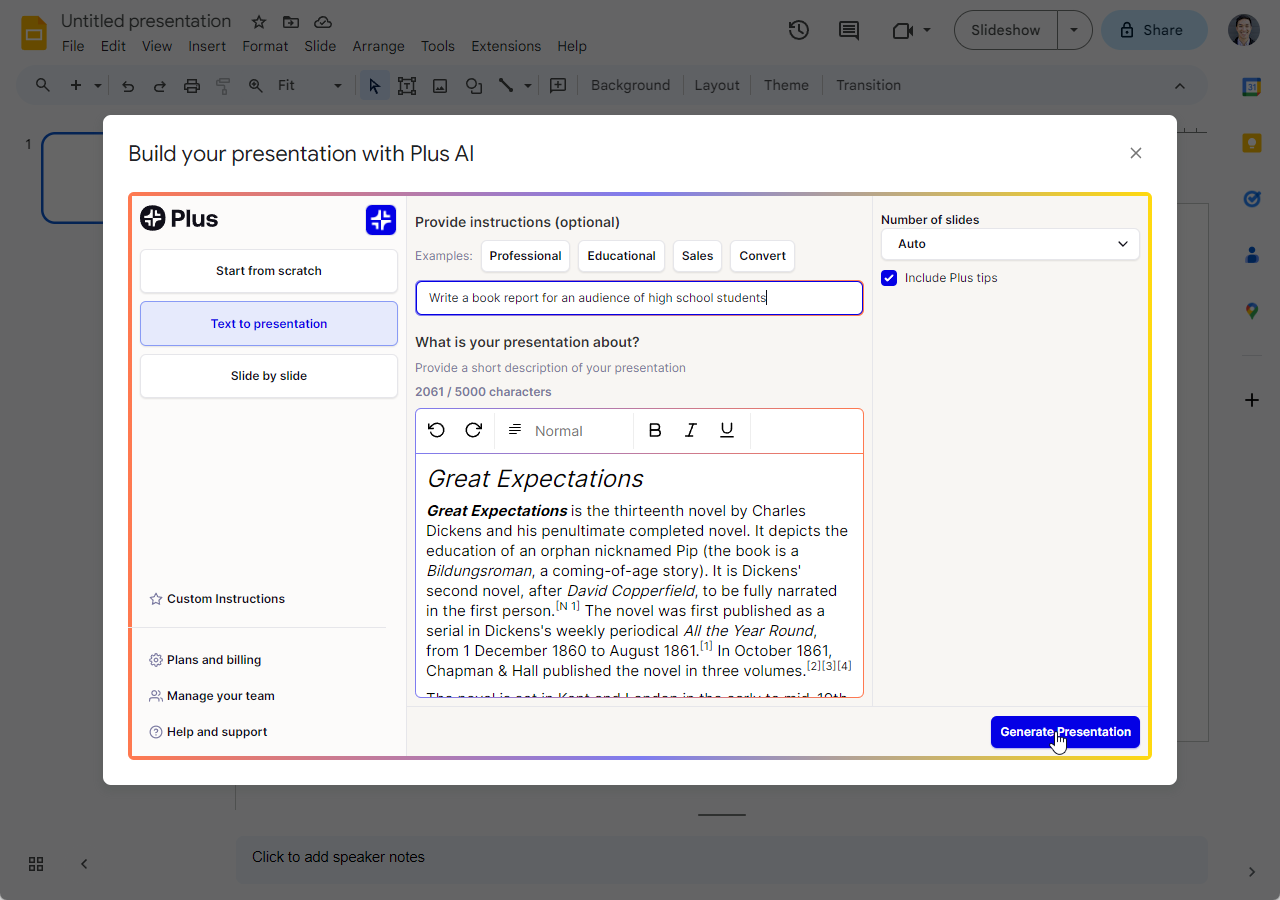
Task: Click the instructions text input field
Action: 639,298
